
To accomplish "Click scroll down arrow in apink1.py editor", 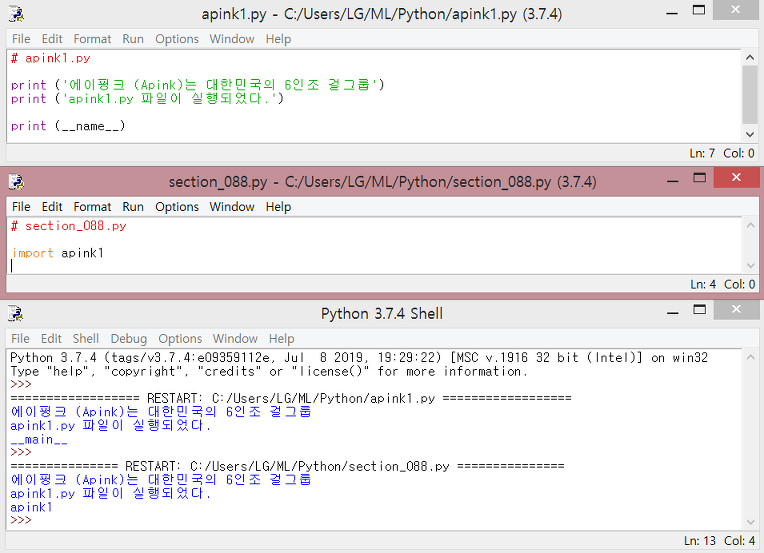I will pyautogui.click(x=750, y=134).
